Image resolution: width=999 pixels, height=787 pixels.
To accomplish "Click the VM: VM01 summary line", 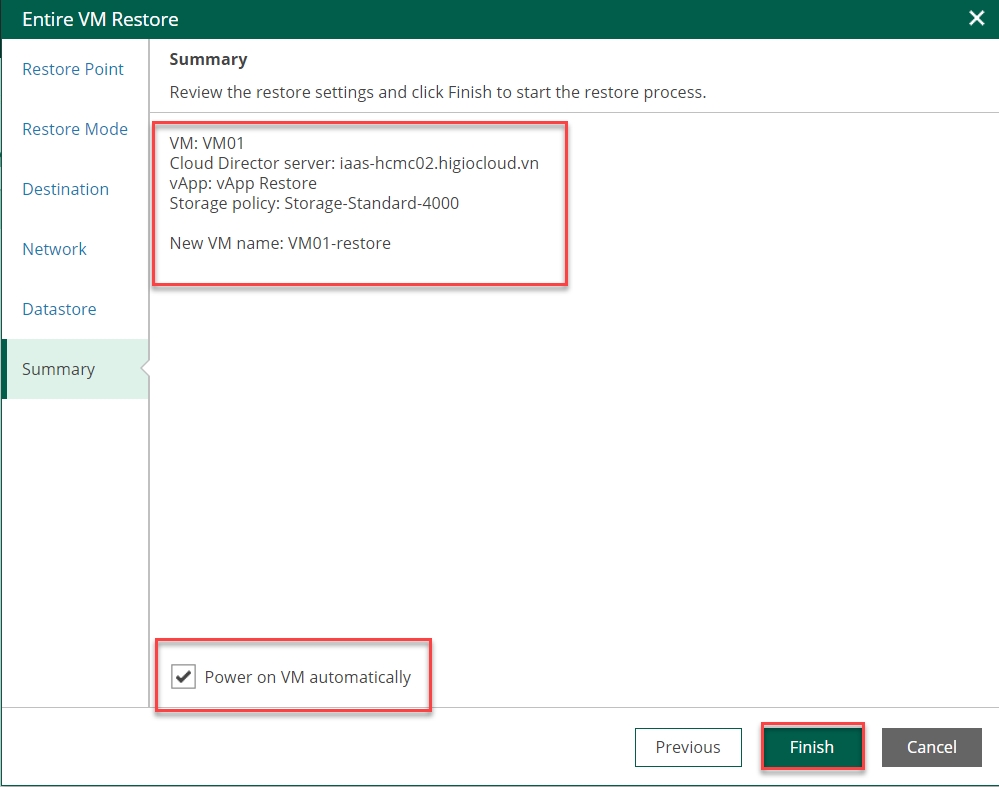I will [x=206, y=144].
